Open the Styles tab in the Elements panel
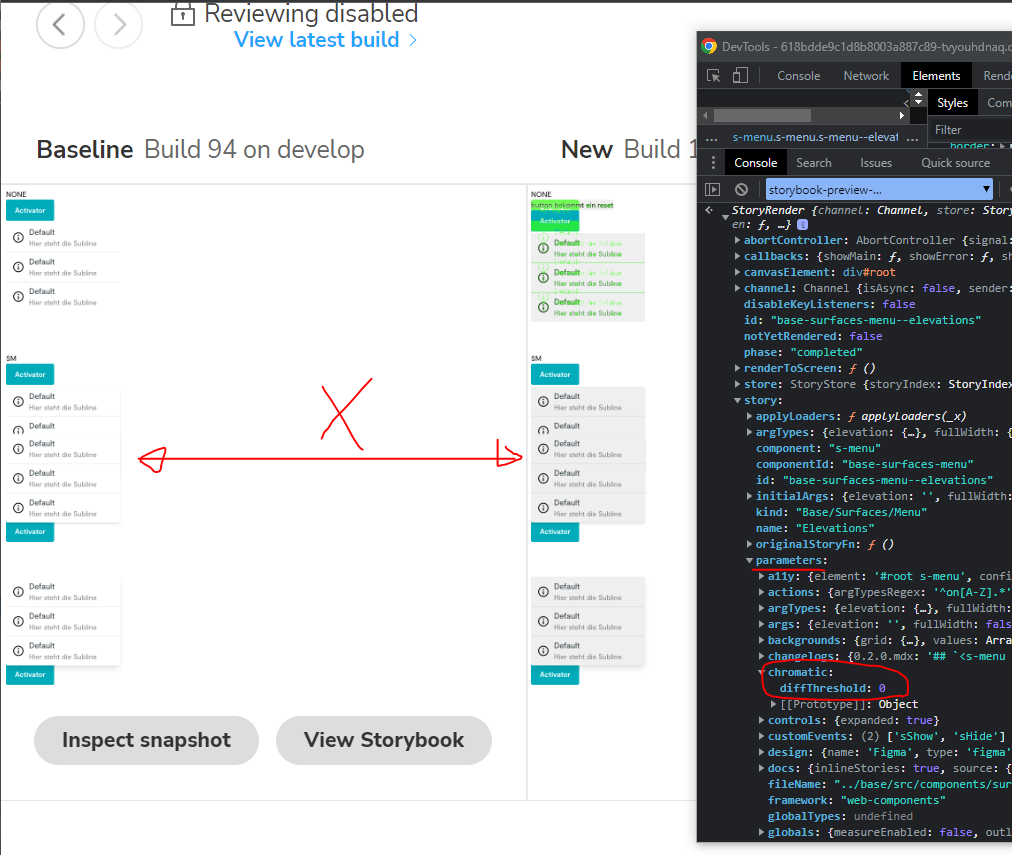Screen dimensions: 1012x855 (952, 102)
